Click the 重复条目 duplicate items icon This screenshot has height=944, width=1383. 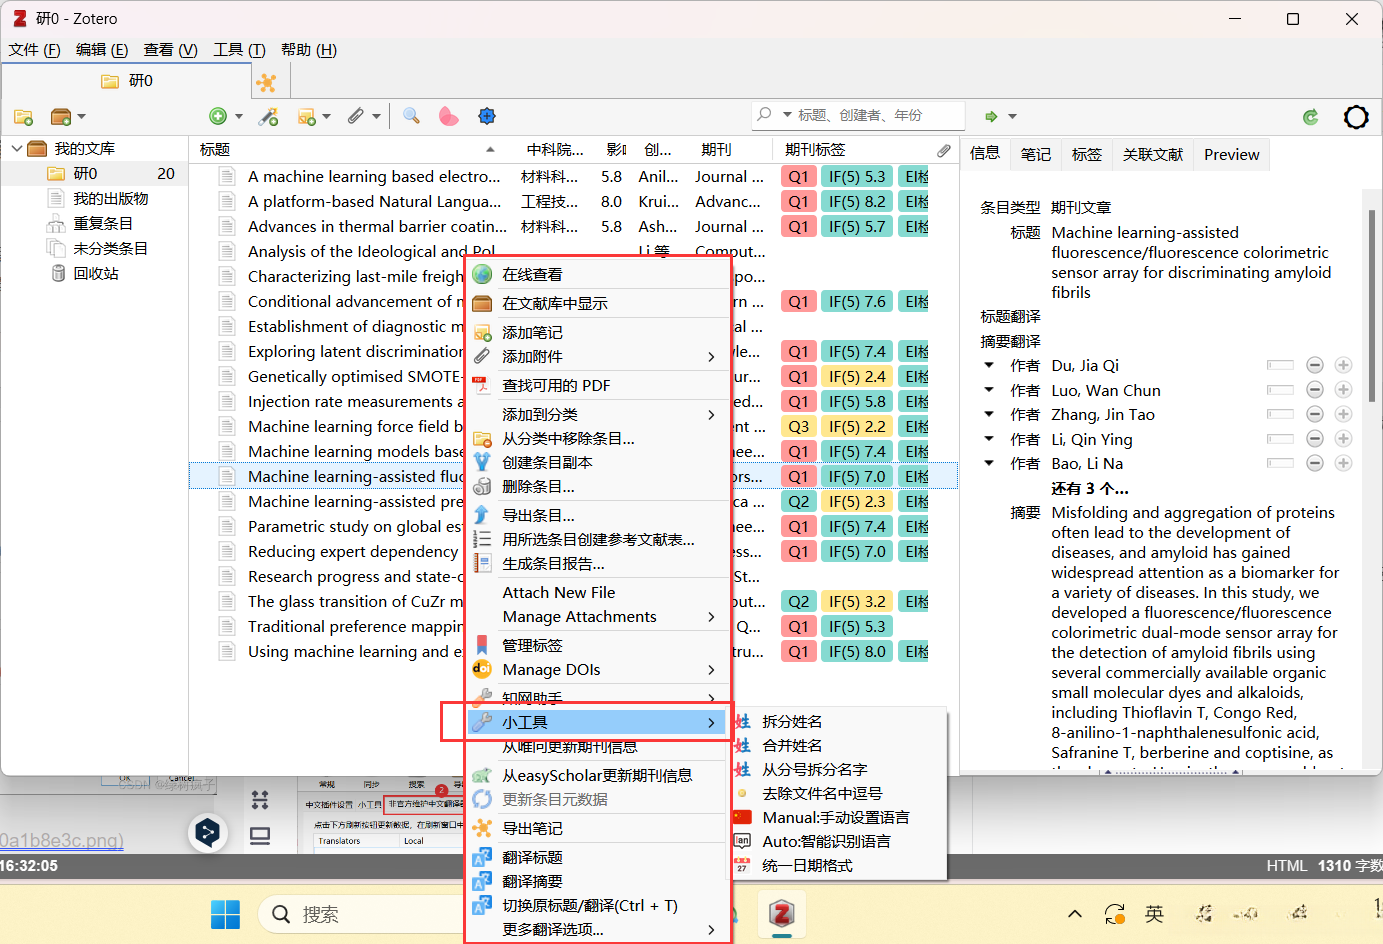(x=56, y=223)
